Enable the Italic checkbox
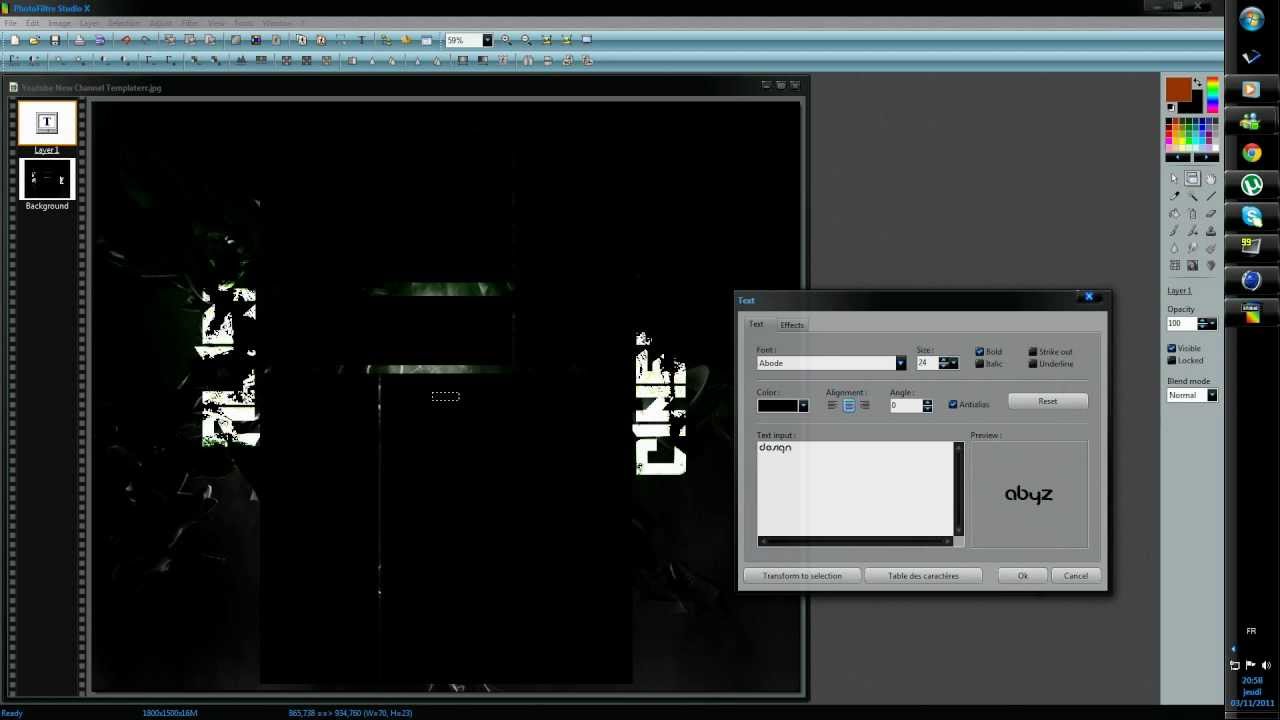Viewport: 1280px width, 720px height. point(980,364)
